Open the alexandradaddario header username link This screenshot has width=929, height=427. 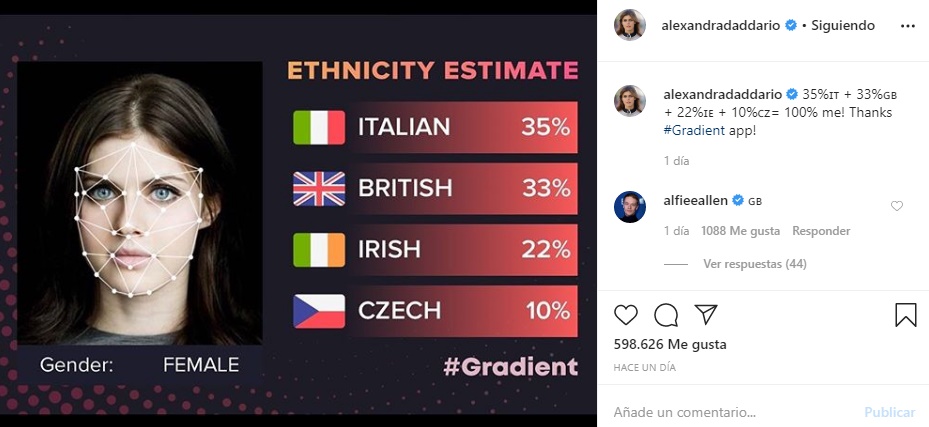tap(720, 25)
